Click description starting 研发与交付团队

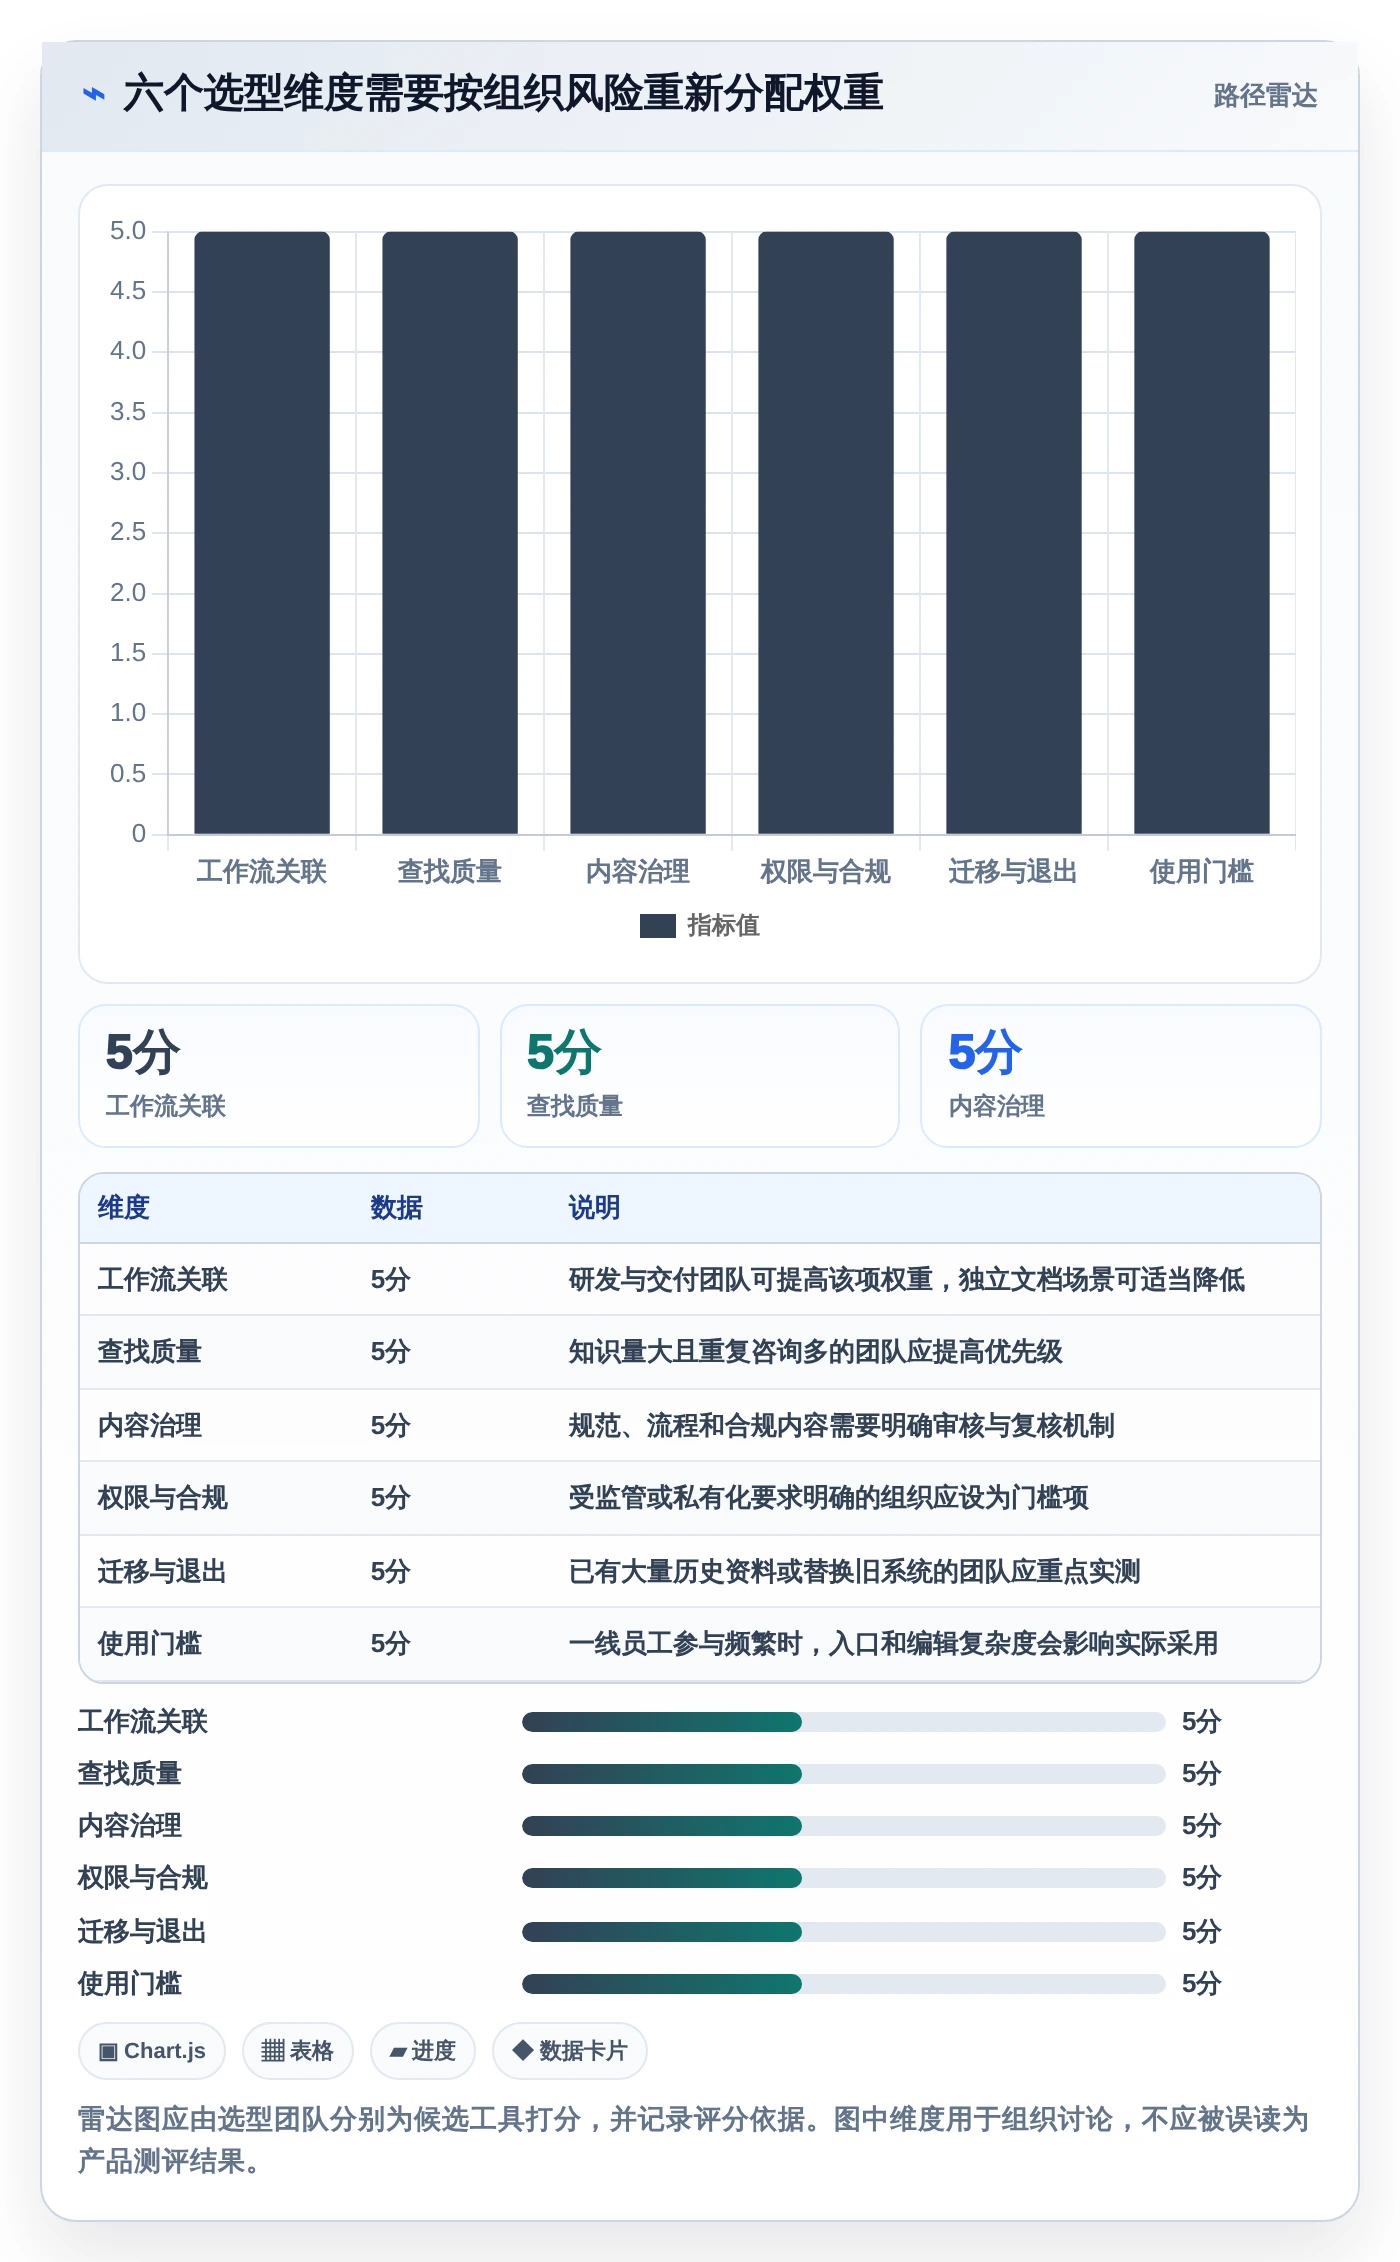(907, 1280)
